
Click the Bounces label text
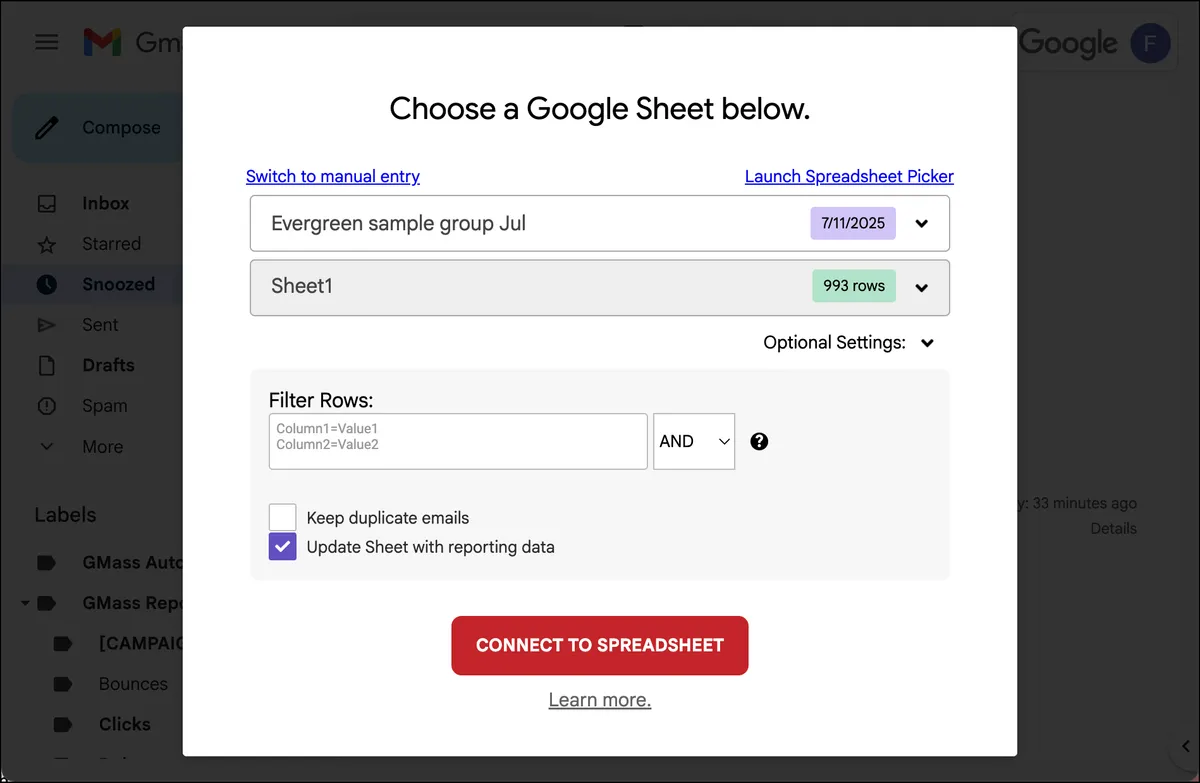(133, 684)
